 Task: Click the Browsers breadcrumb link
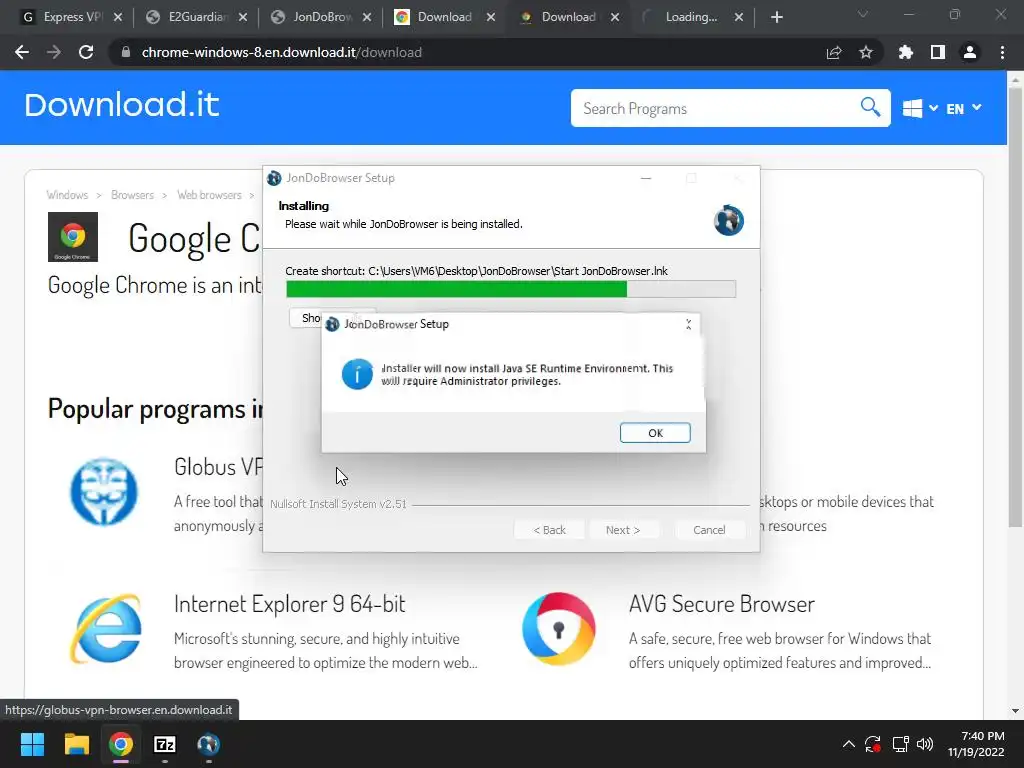click(132, 195)
